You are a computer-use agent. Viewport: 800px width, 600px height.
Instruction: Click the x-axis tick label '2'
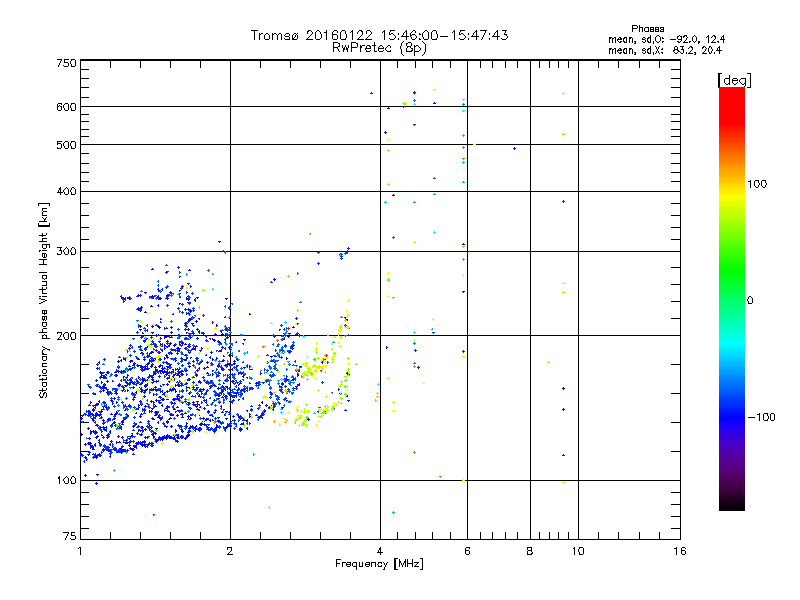[x=230, y=551]
